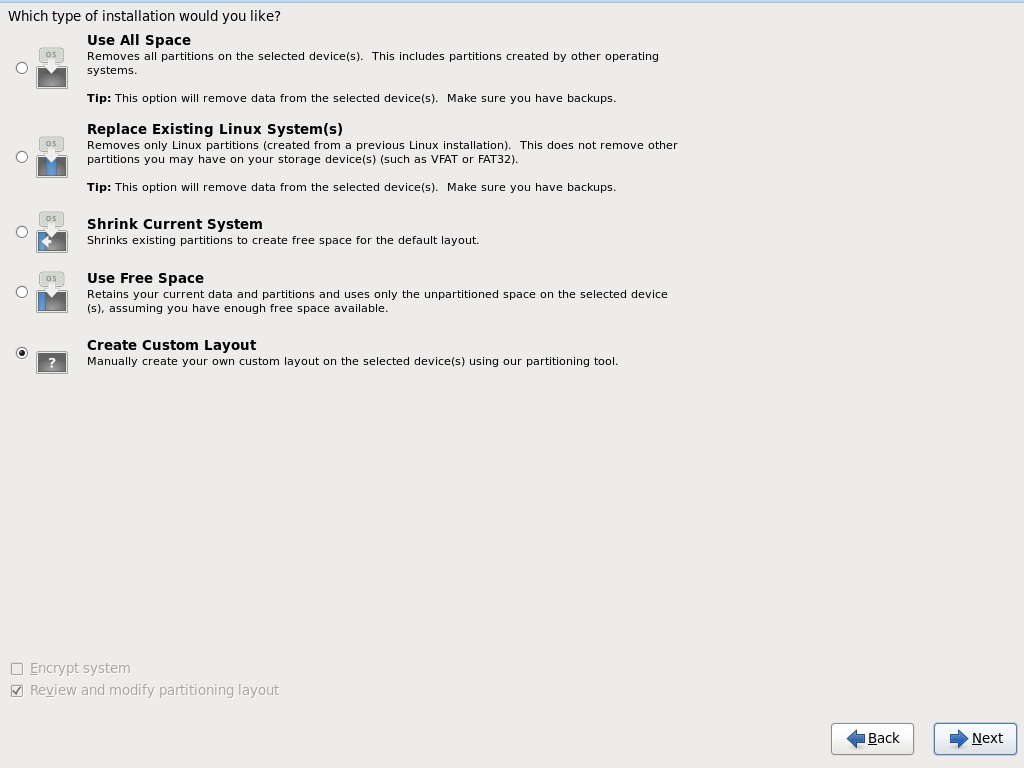Click the Shrink Current System arrow icon

52,232
